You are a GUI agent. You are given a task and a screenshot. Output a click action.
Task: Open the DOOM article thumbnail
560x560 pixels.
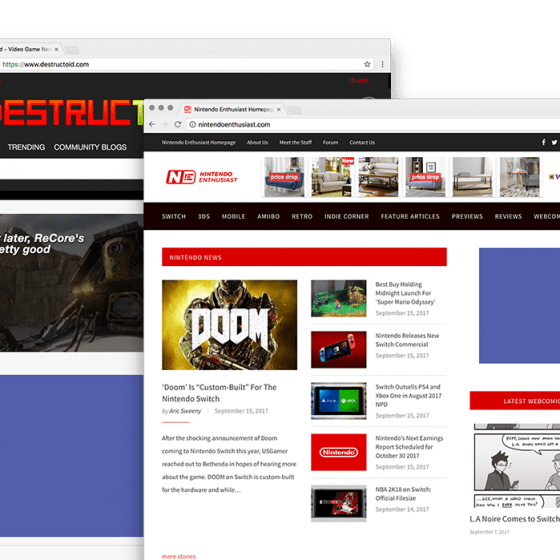229,325
